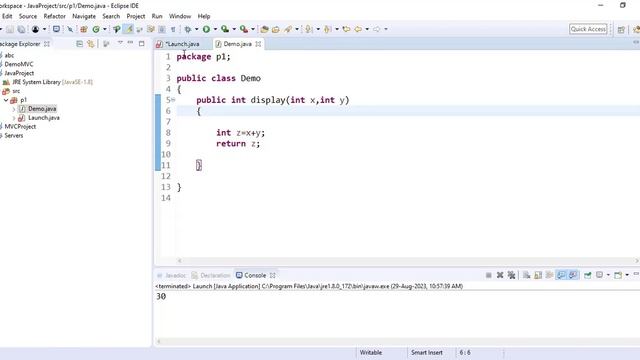Image resolution: width=640 pixels, height=360 pixels.
Task: Select the DemoMVC project
Action: (19, 64)
